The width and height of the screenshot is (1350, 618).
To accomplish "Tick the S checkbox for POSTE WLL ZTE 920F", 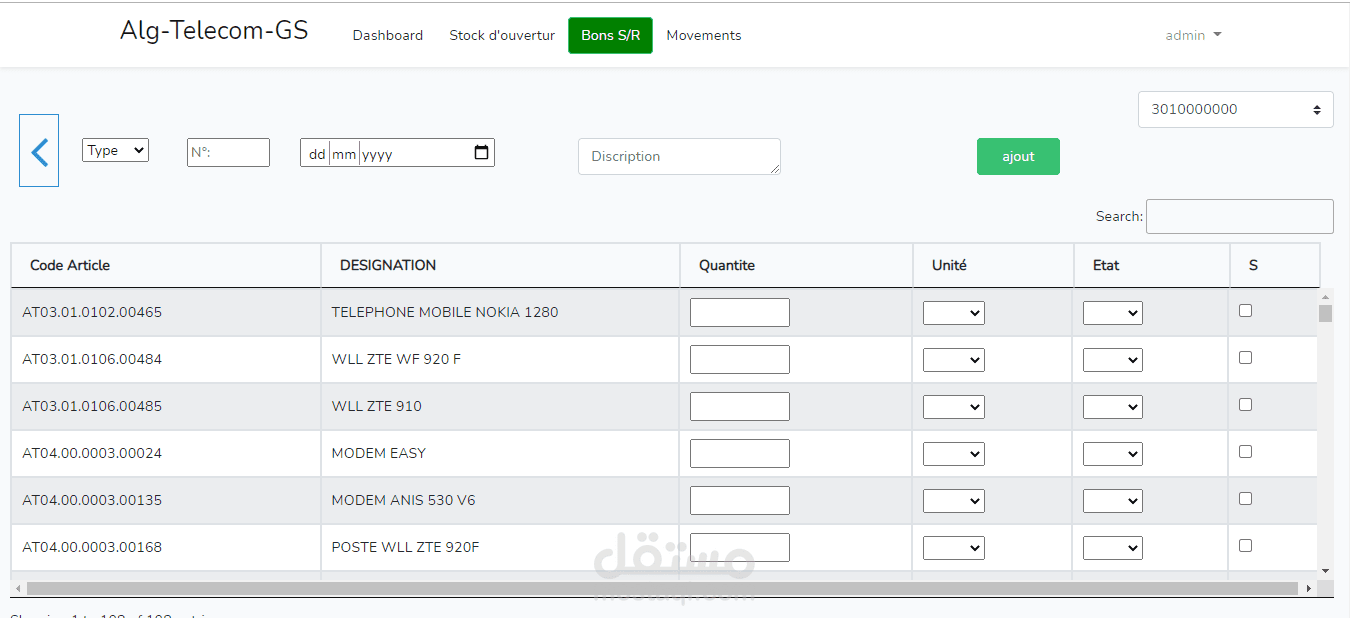I will point(1245,546).
